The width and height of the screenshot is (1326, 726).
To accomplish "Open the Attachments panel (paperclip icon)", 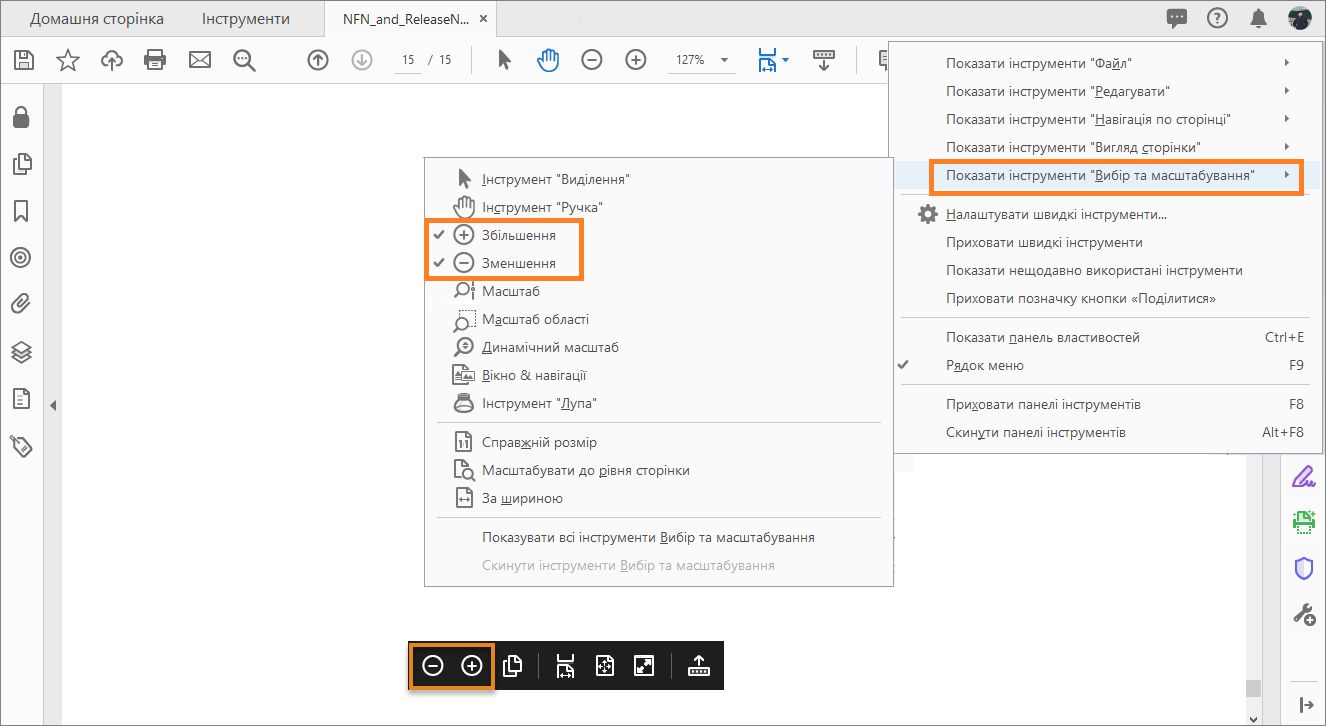I will pos(21,304).
